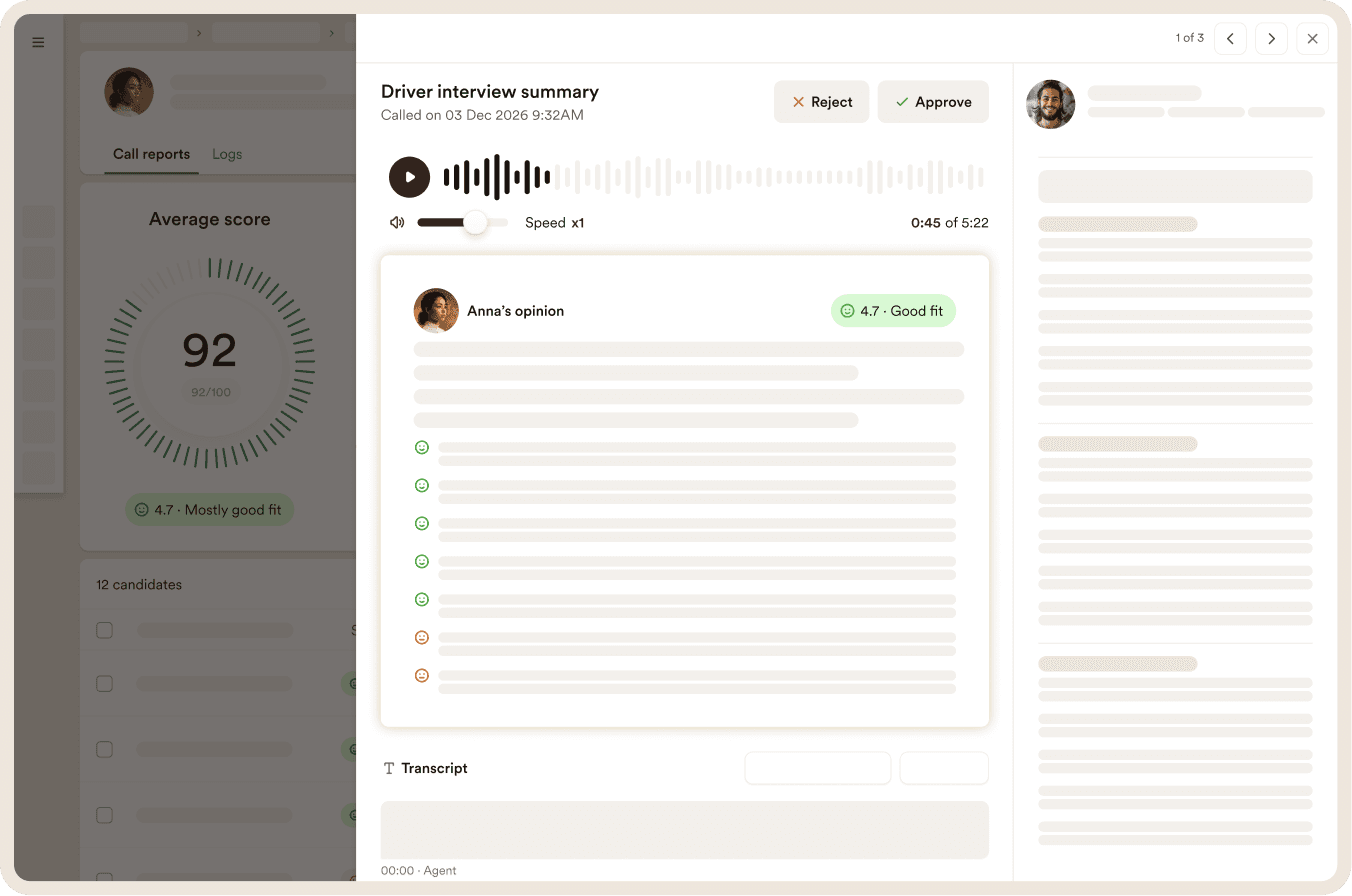1352x896 pixels.
Task: Click the 'Average score' heading
Action: click(x=210, y=219)
